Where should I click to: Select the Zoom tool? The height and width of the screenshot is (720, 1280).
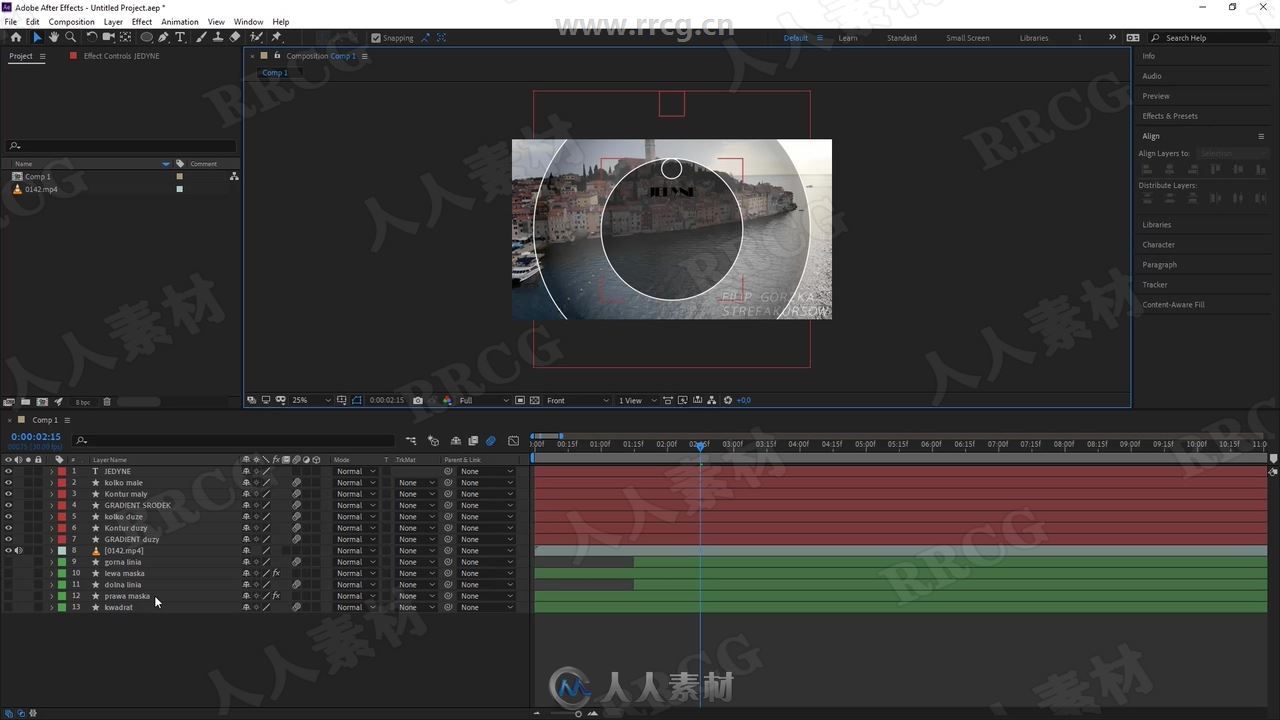(71, 37)
